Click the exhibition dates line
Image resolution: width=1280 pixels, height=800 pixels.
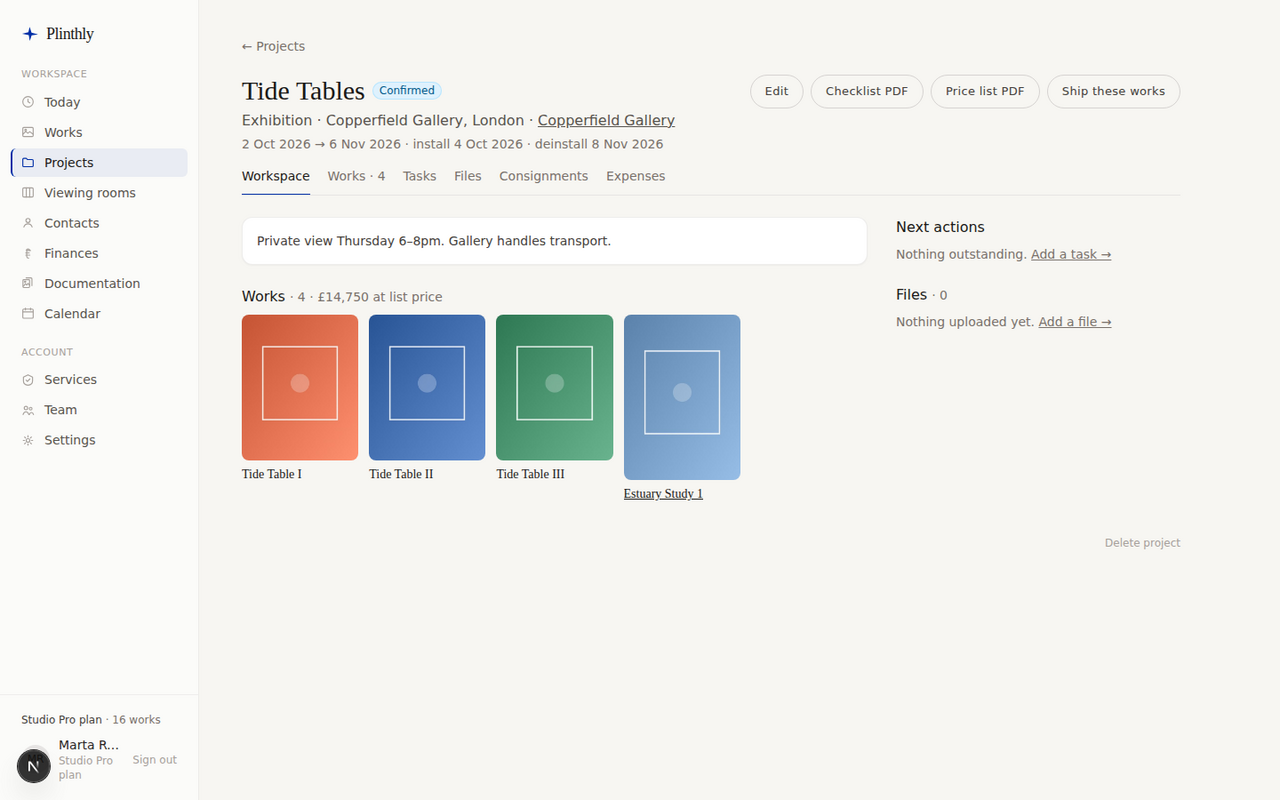(452, 144)
